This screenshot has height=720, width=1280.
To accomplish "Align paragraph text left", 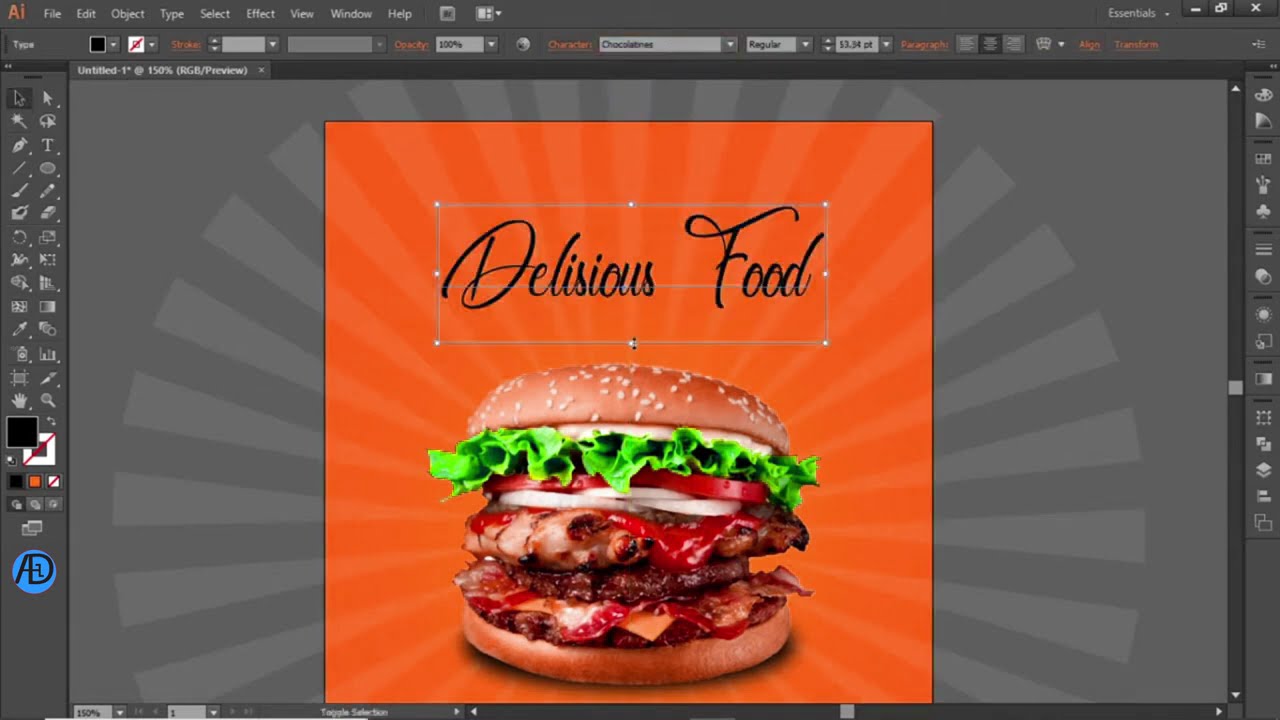I will pyautogui.click(x=966, y=44).
